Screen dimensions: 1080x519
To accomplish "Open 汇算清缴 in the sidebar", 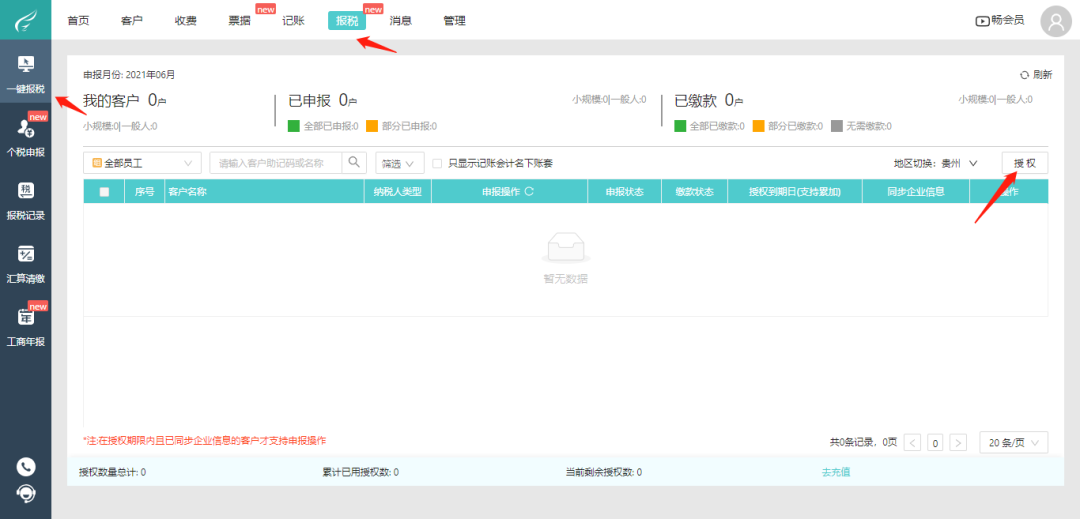I will pos(25,263).
